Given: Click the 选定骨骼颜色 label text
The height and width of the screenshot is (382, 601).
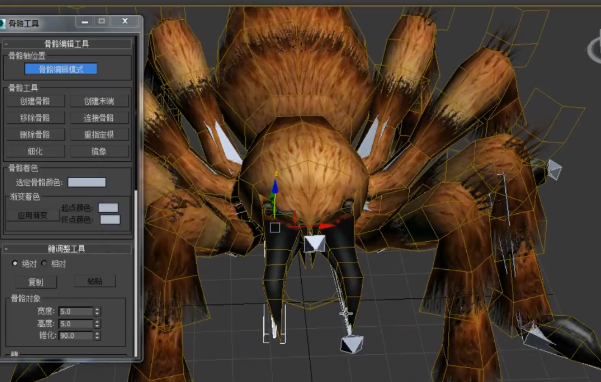Looking at the screenshot, I should [x=39, y=182].
